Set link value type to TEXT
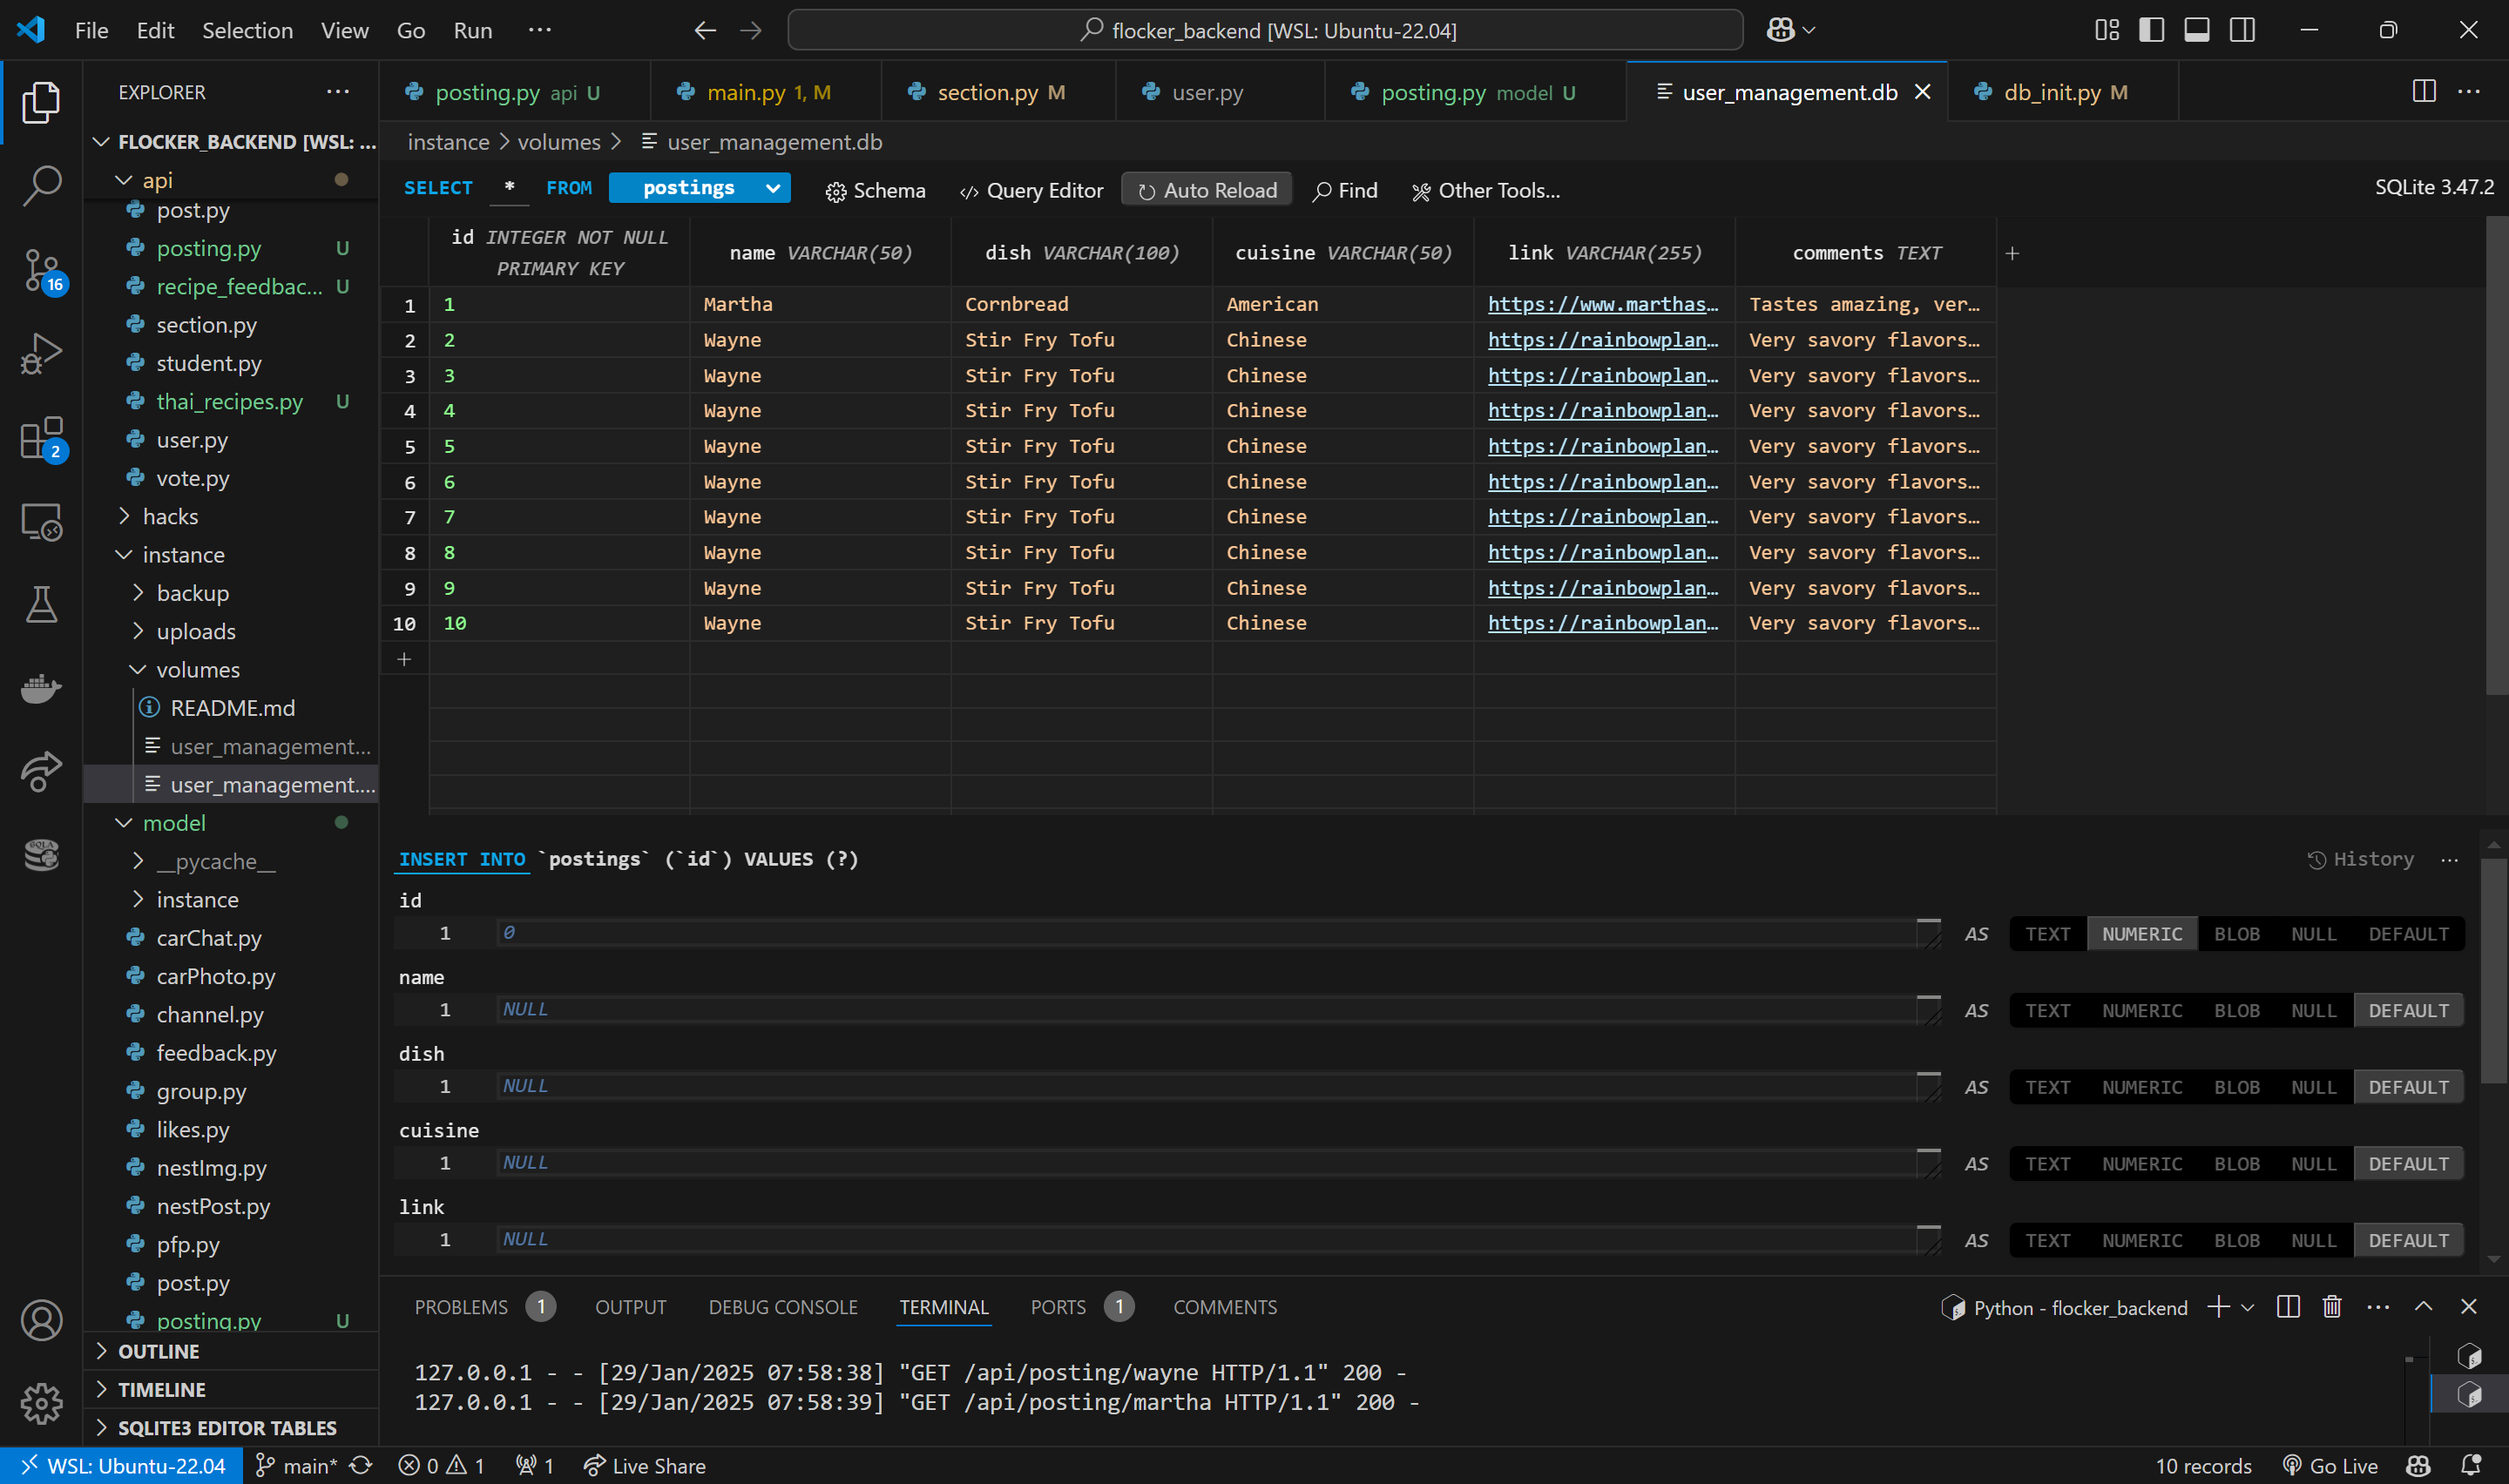 coord(2047,1240)
